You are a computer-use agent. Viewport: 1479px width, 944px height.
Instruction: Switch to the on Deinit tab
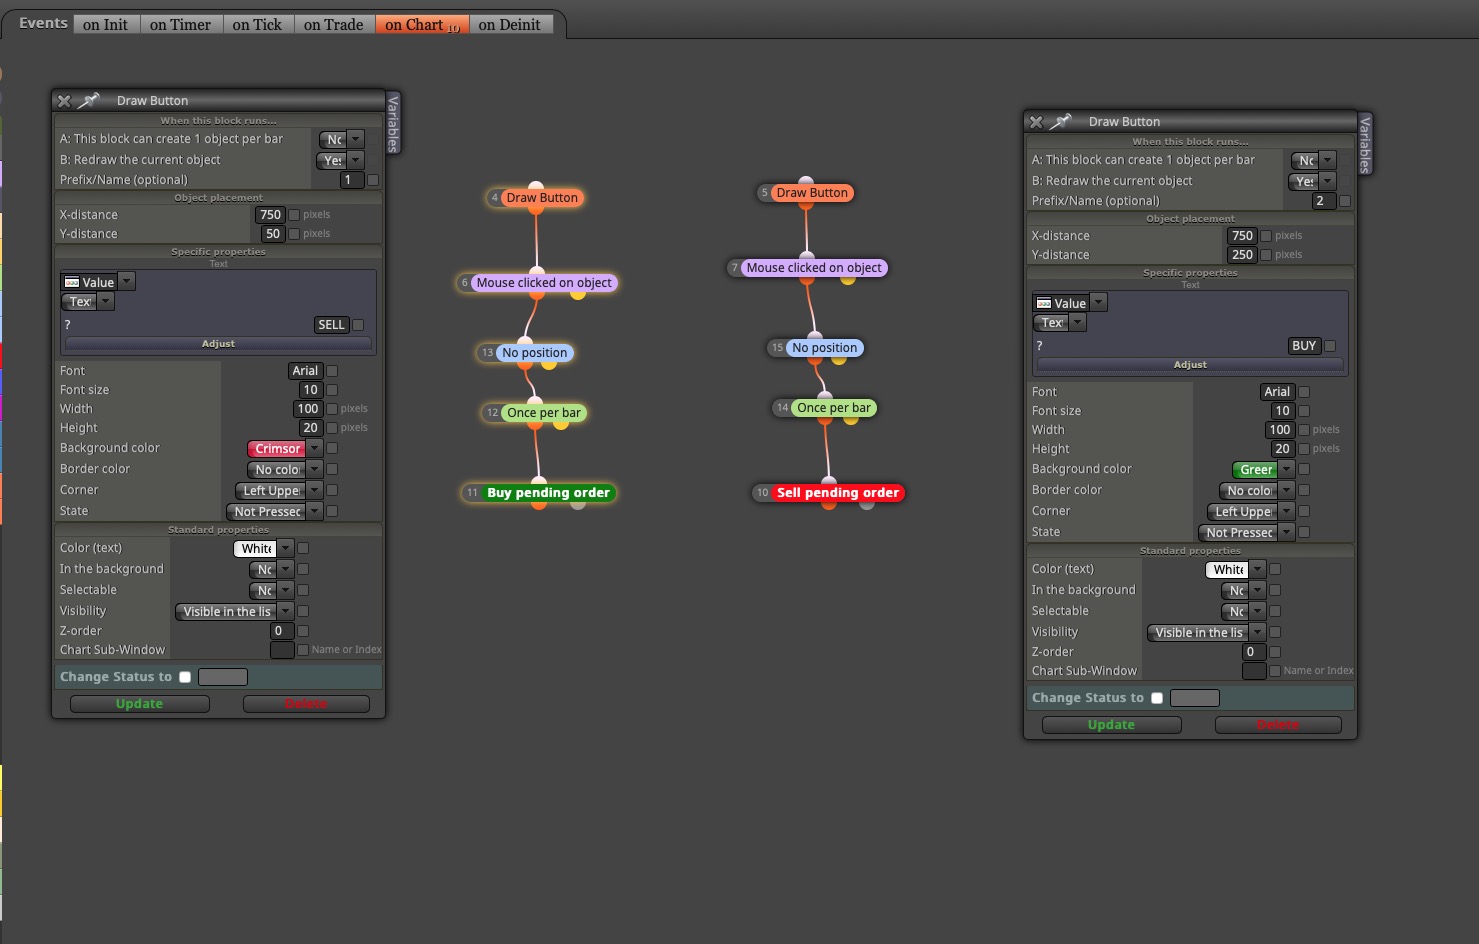coord(510,24)
